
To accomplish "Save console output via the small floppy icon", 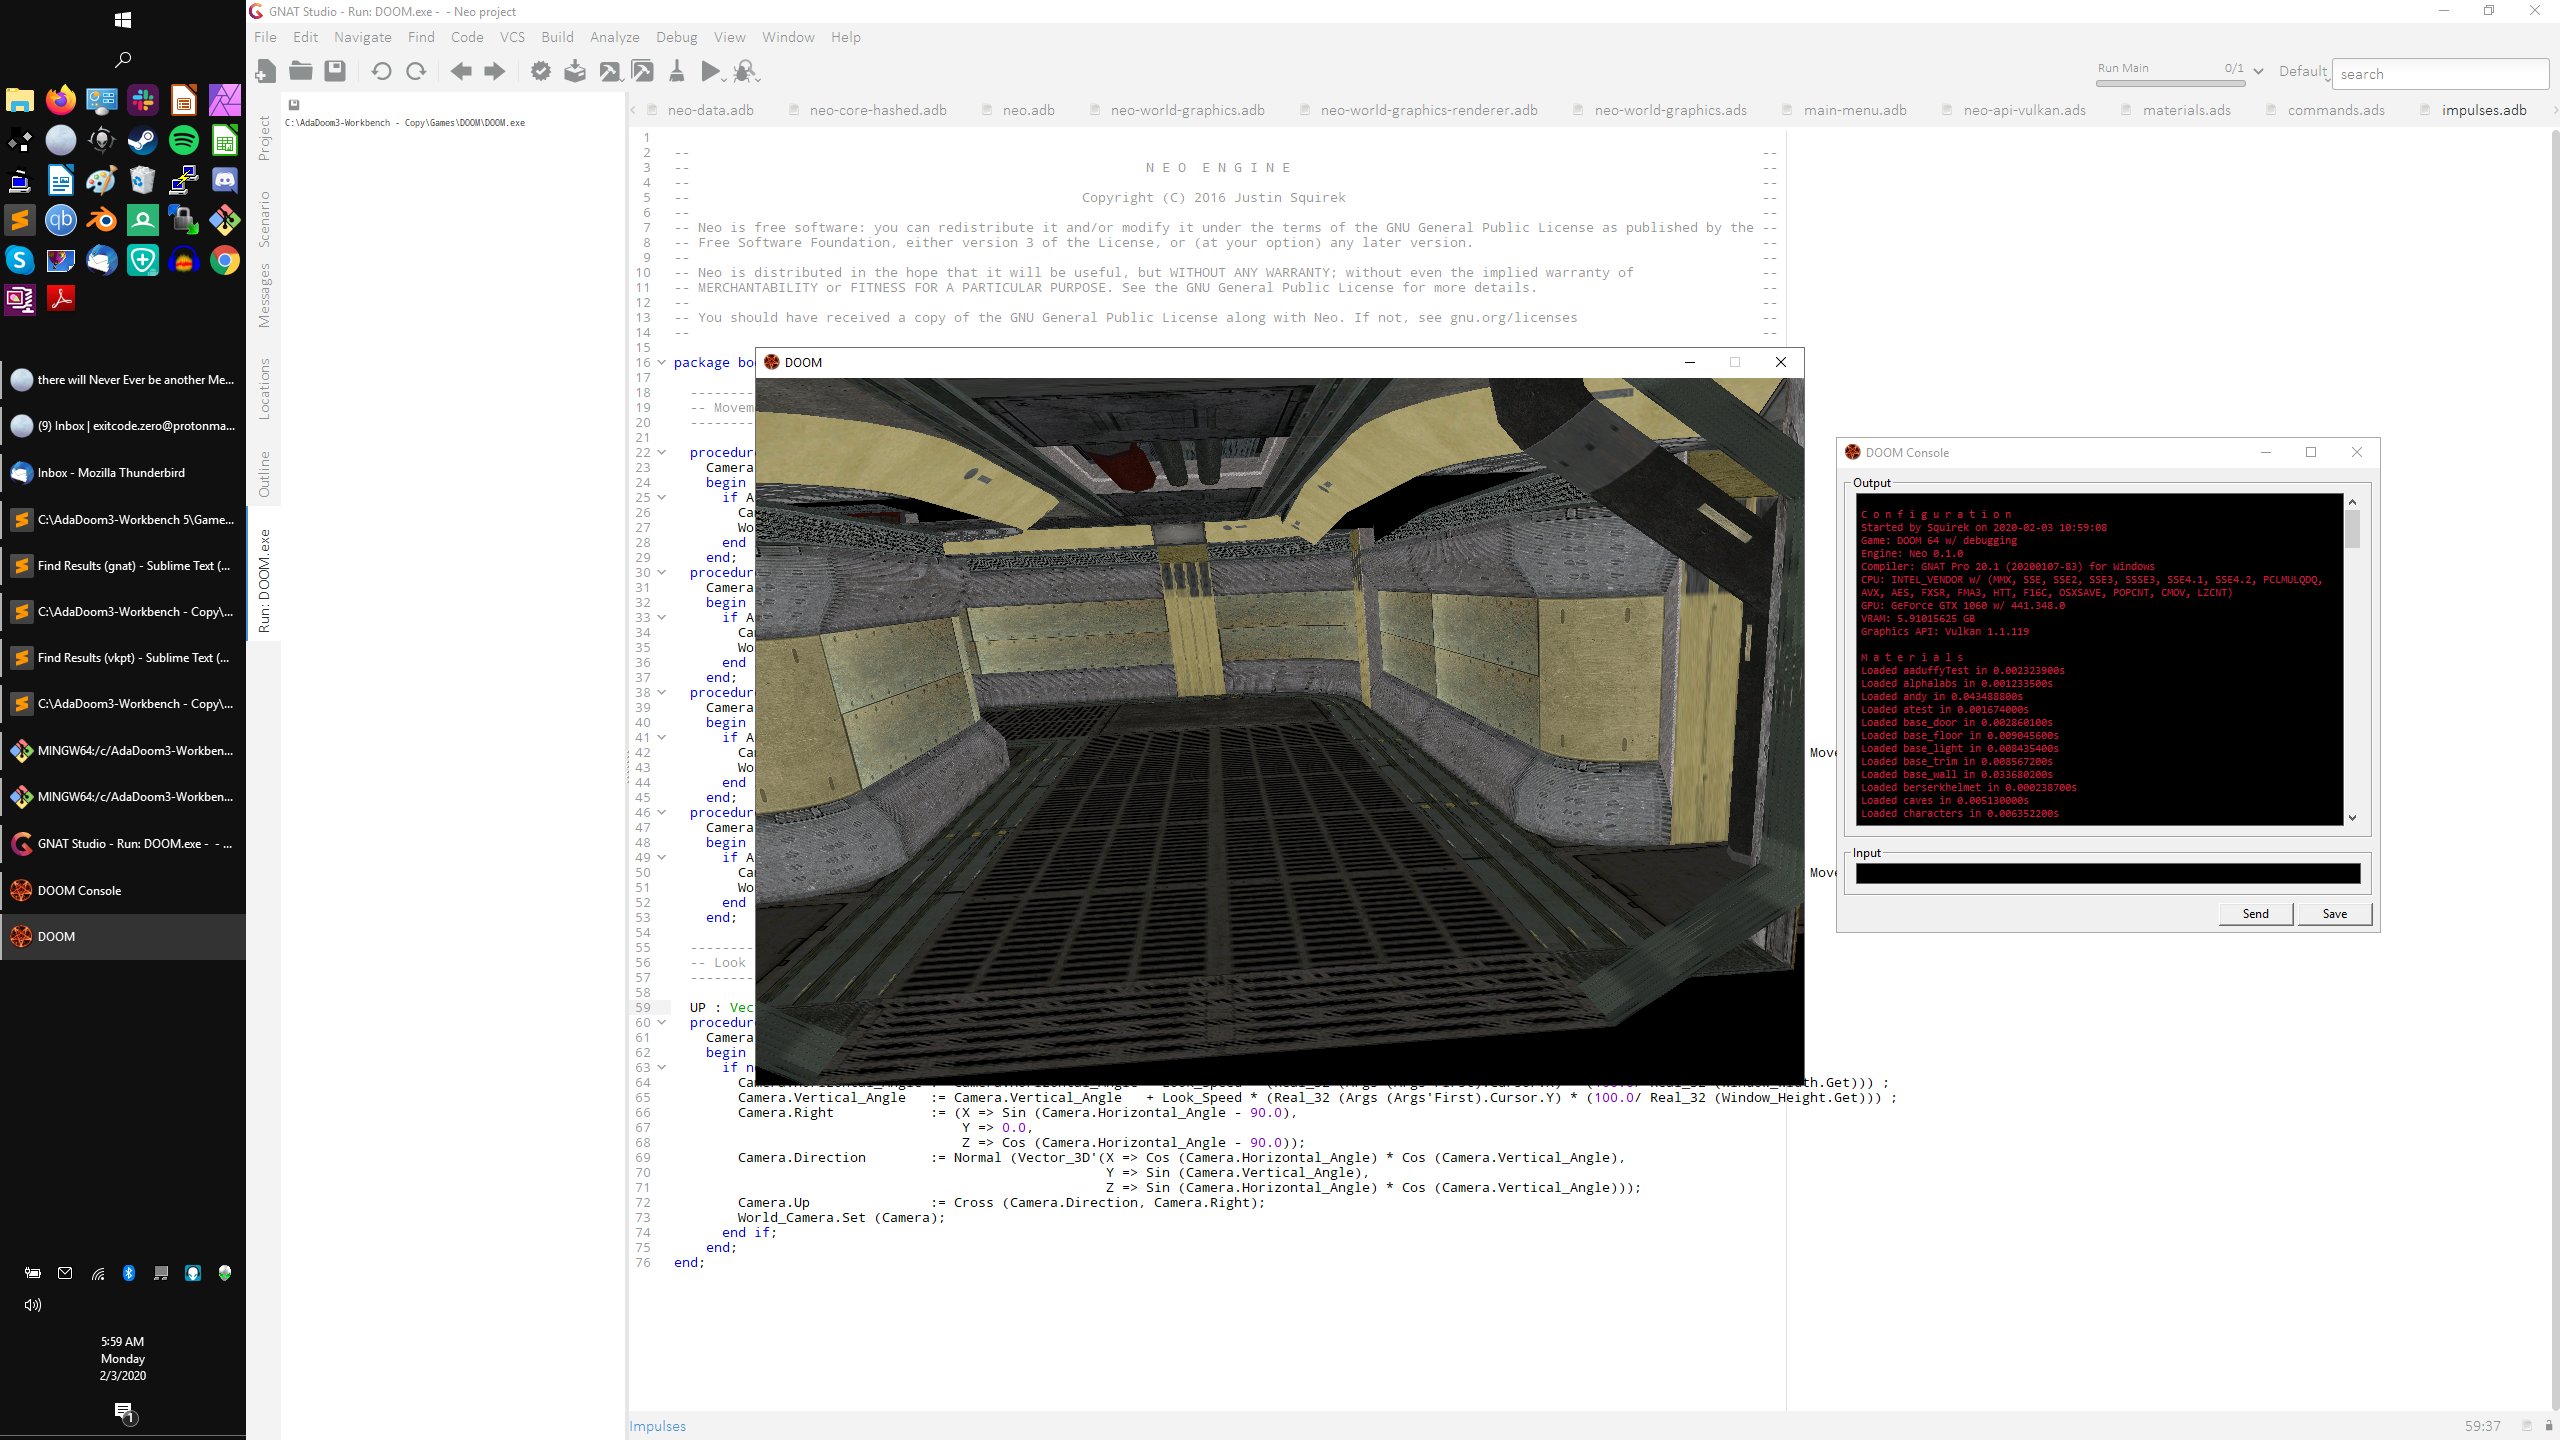I will (x=294, y=104).
